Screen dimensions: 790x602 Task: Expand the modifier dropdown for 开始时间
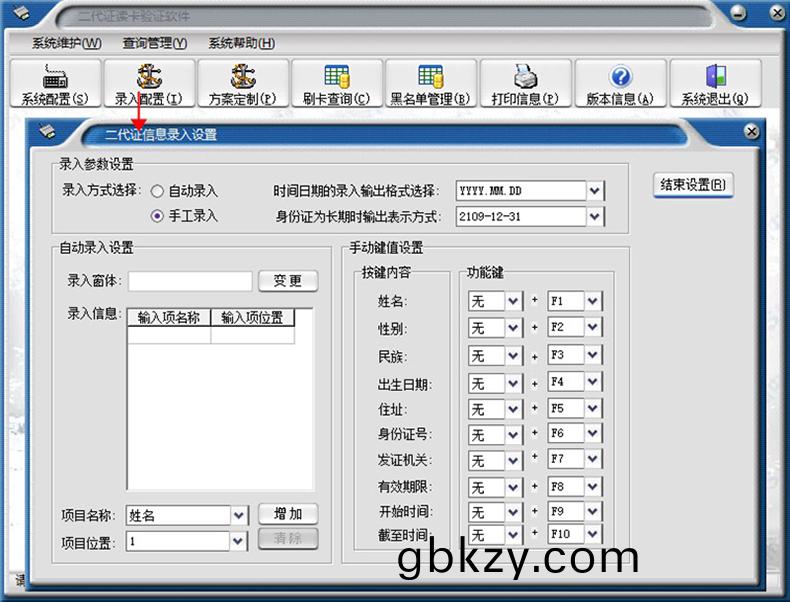coord(513,512)
